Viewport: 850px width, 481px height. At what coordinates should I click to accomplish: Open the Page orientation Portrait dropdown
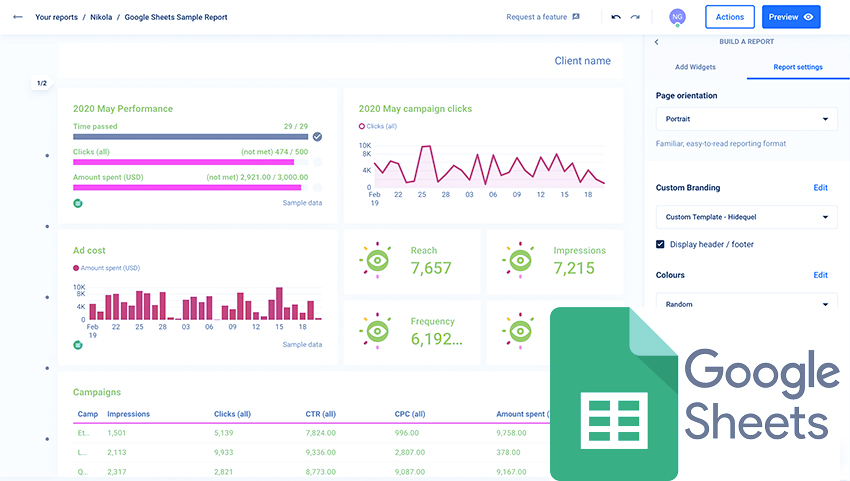[x=746, y=119]
